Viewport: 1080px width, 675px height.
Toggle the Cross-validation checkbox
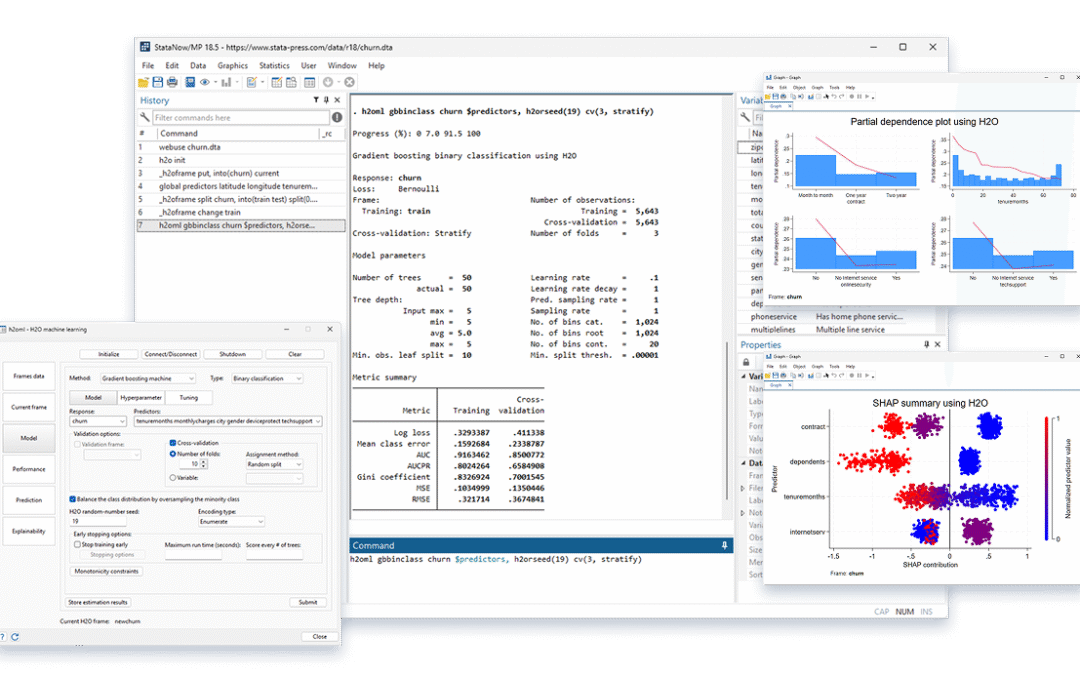(173, 443)
